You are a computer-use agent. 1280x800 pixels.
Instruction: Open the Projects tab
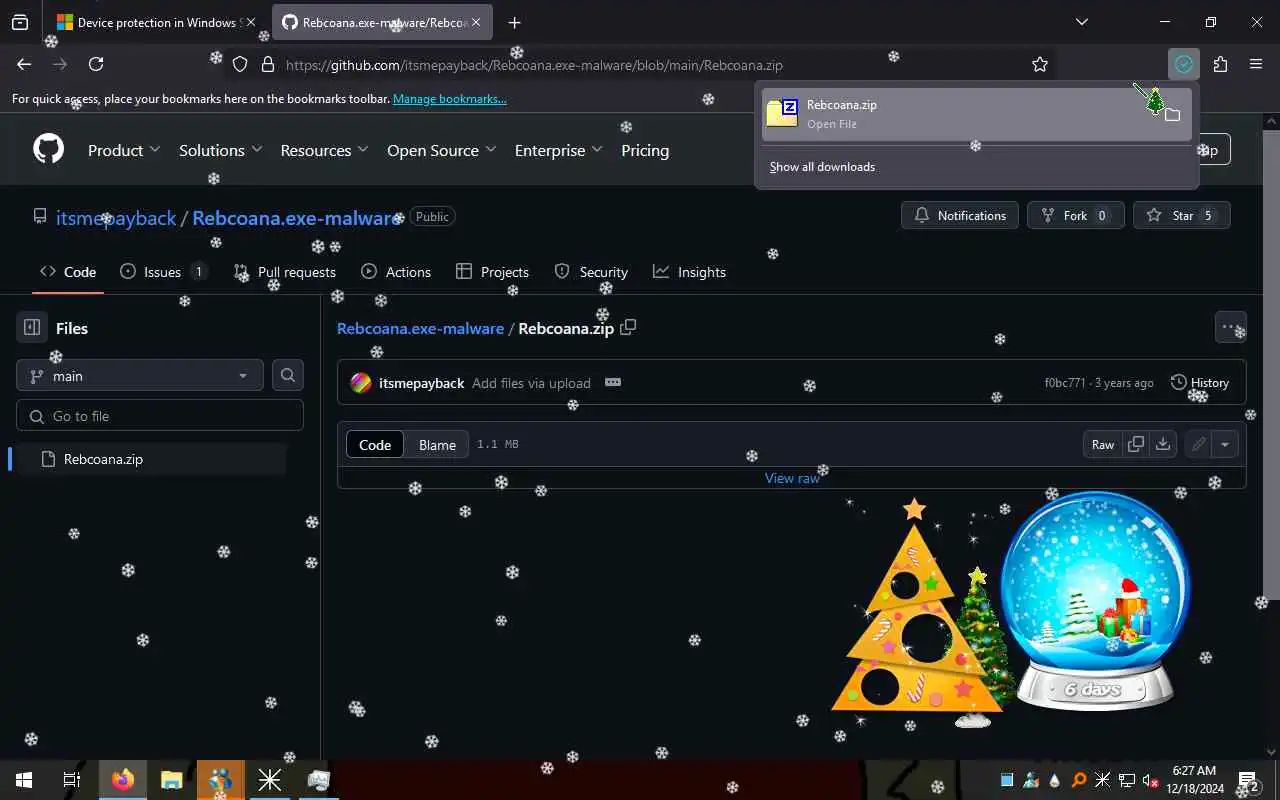(492, 272)
